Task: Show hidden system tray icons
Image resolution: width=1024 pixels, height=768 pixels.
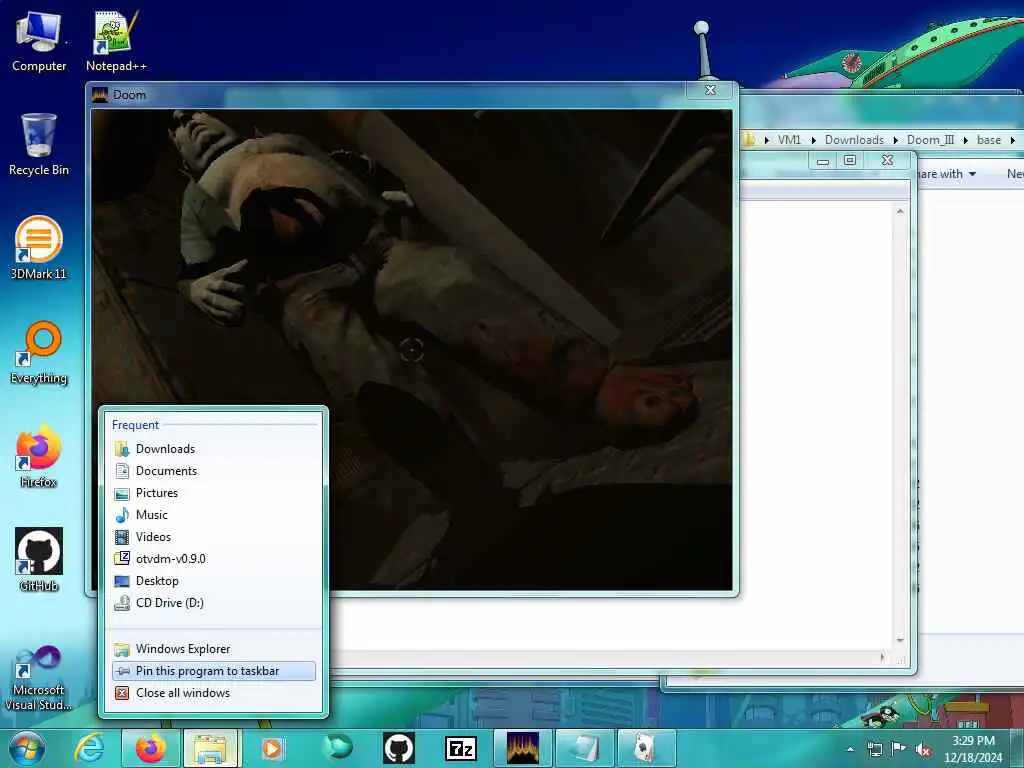Action: coord(850,750)
